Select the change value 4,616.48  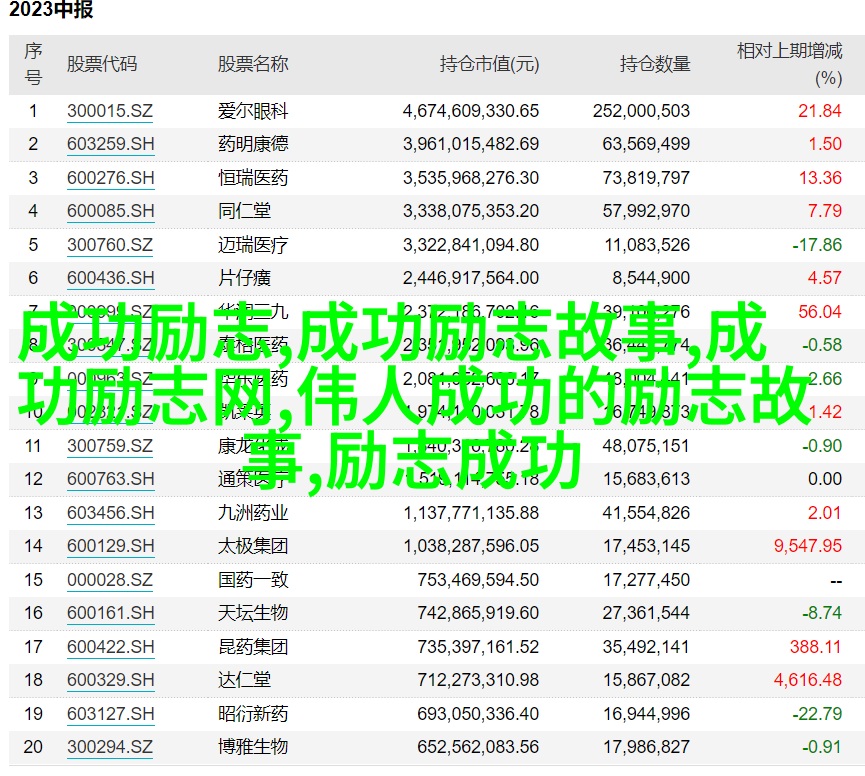(x=808, y=680)
